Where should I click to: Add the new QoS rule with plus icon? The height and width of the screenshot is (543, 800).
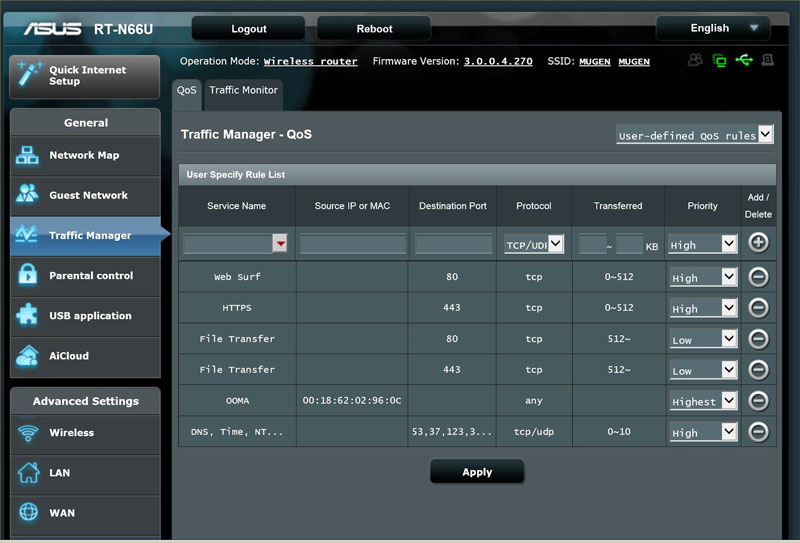click(x=758, y=242)
